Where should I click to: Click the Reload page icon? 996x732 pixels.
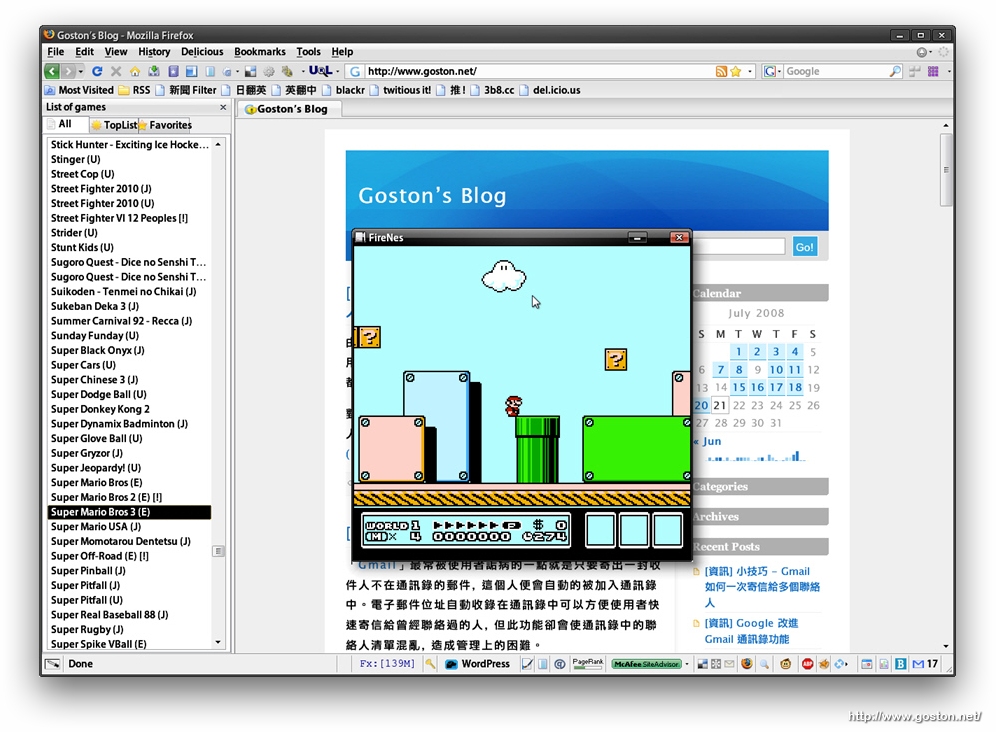coord(97,71)
